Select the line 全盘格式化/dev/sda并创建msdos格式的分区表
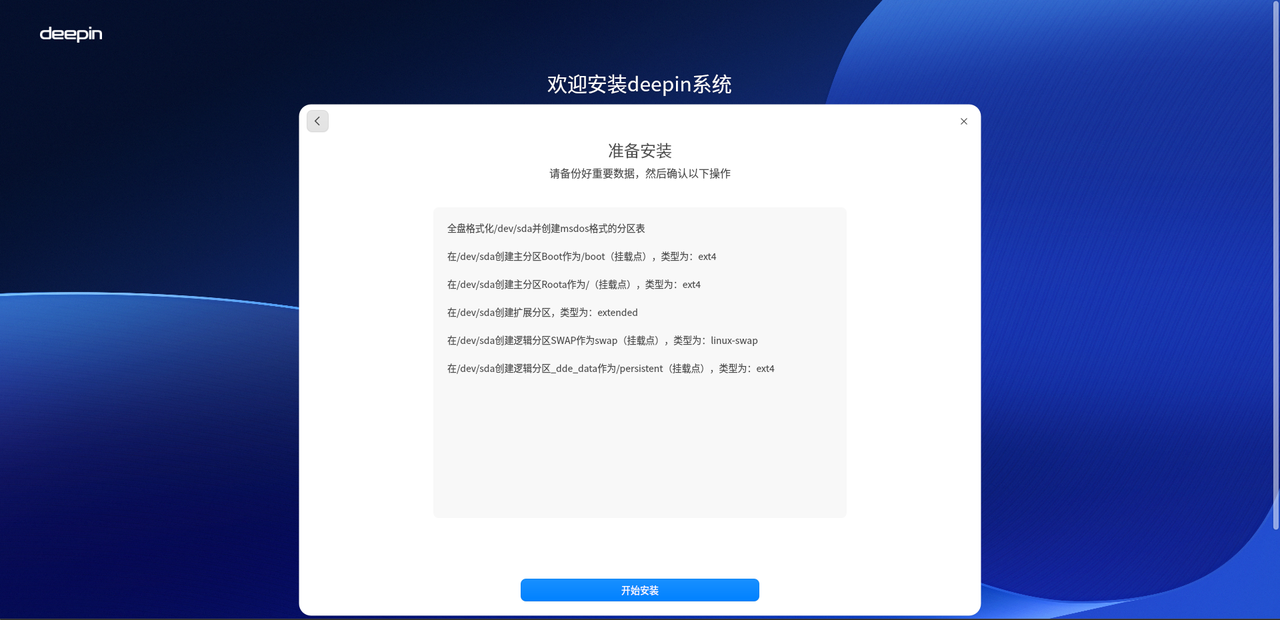1280x620 pixels. 546,229
